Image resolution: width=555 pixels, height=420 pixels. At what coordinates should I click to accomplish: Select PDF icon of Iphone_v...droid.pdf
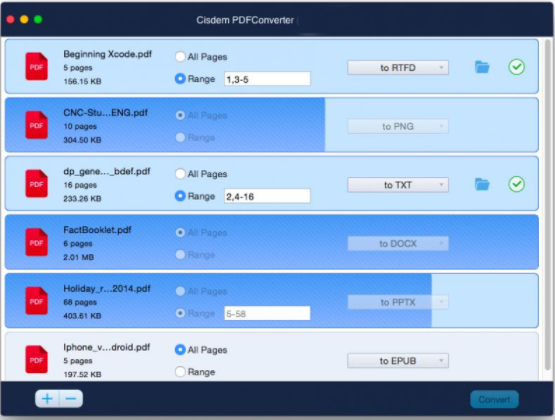[36, 359]
